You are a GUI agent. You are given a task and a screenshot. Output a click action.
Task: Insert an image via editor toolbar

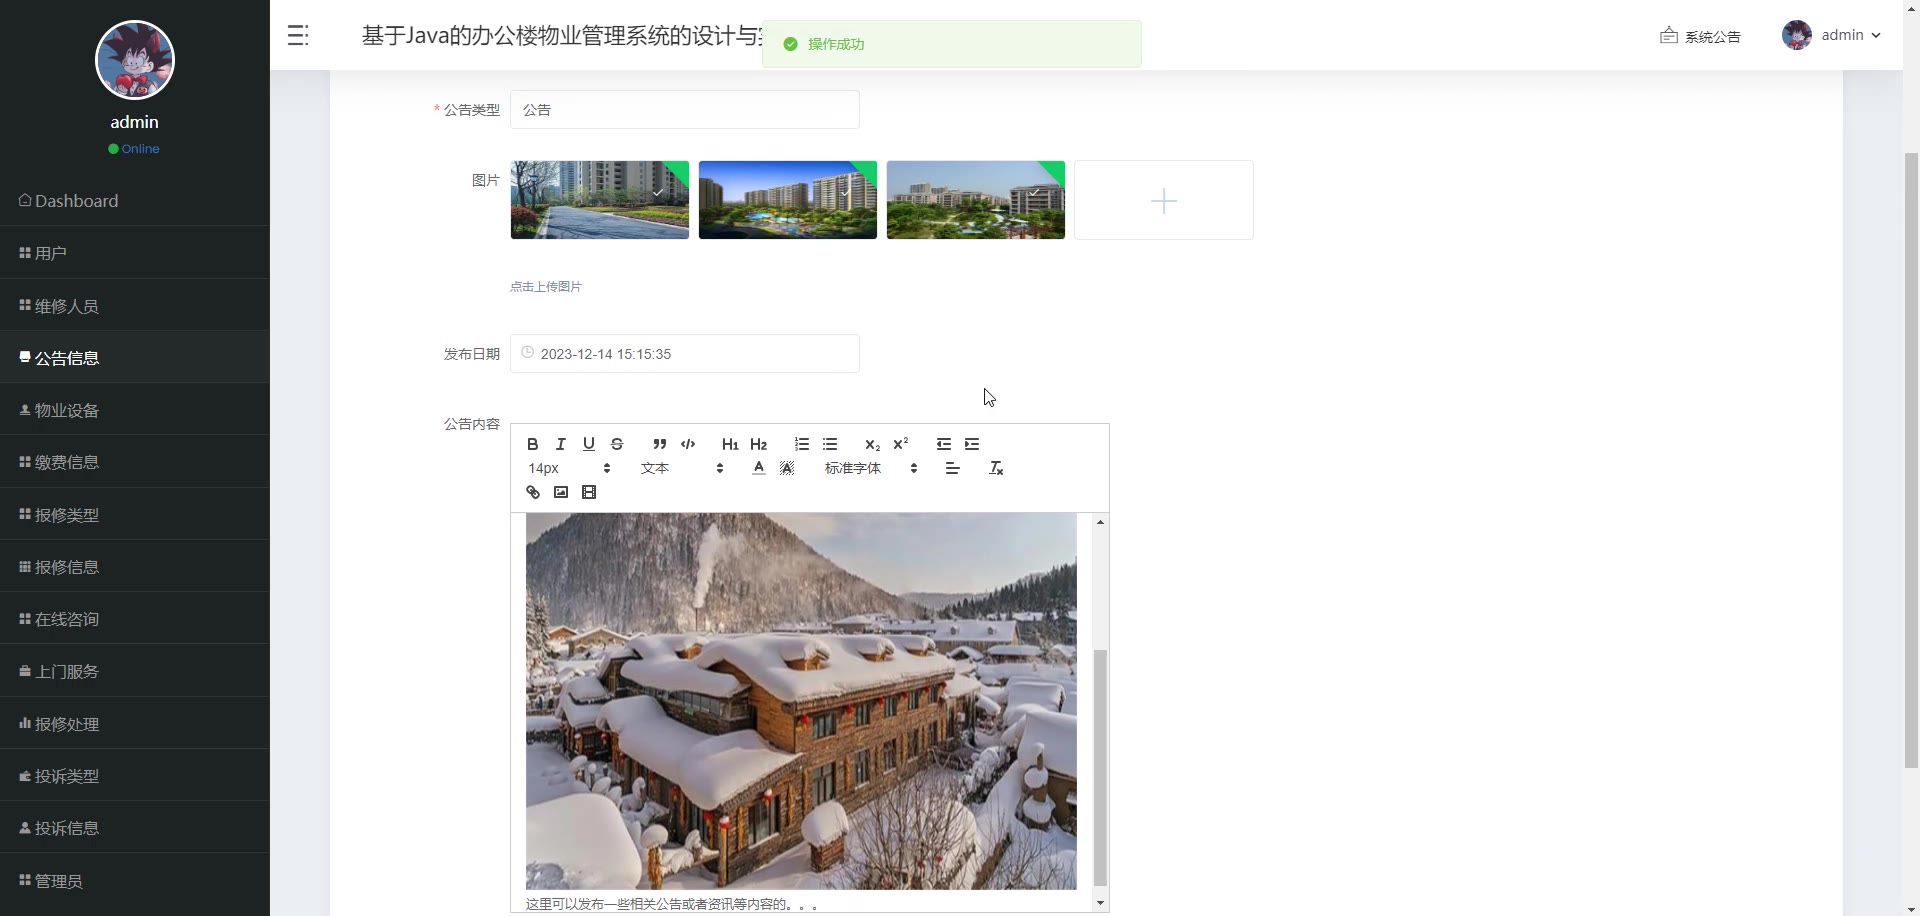coord(561,492)
